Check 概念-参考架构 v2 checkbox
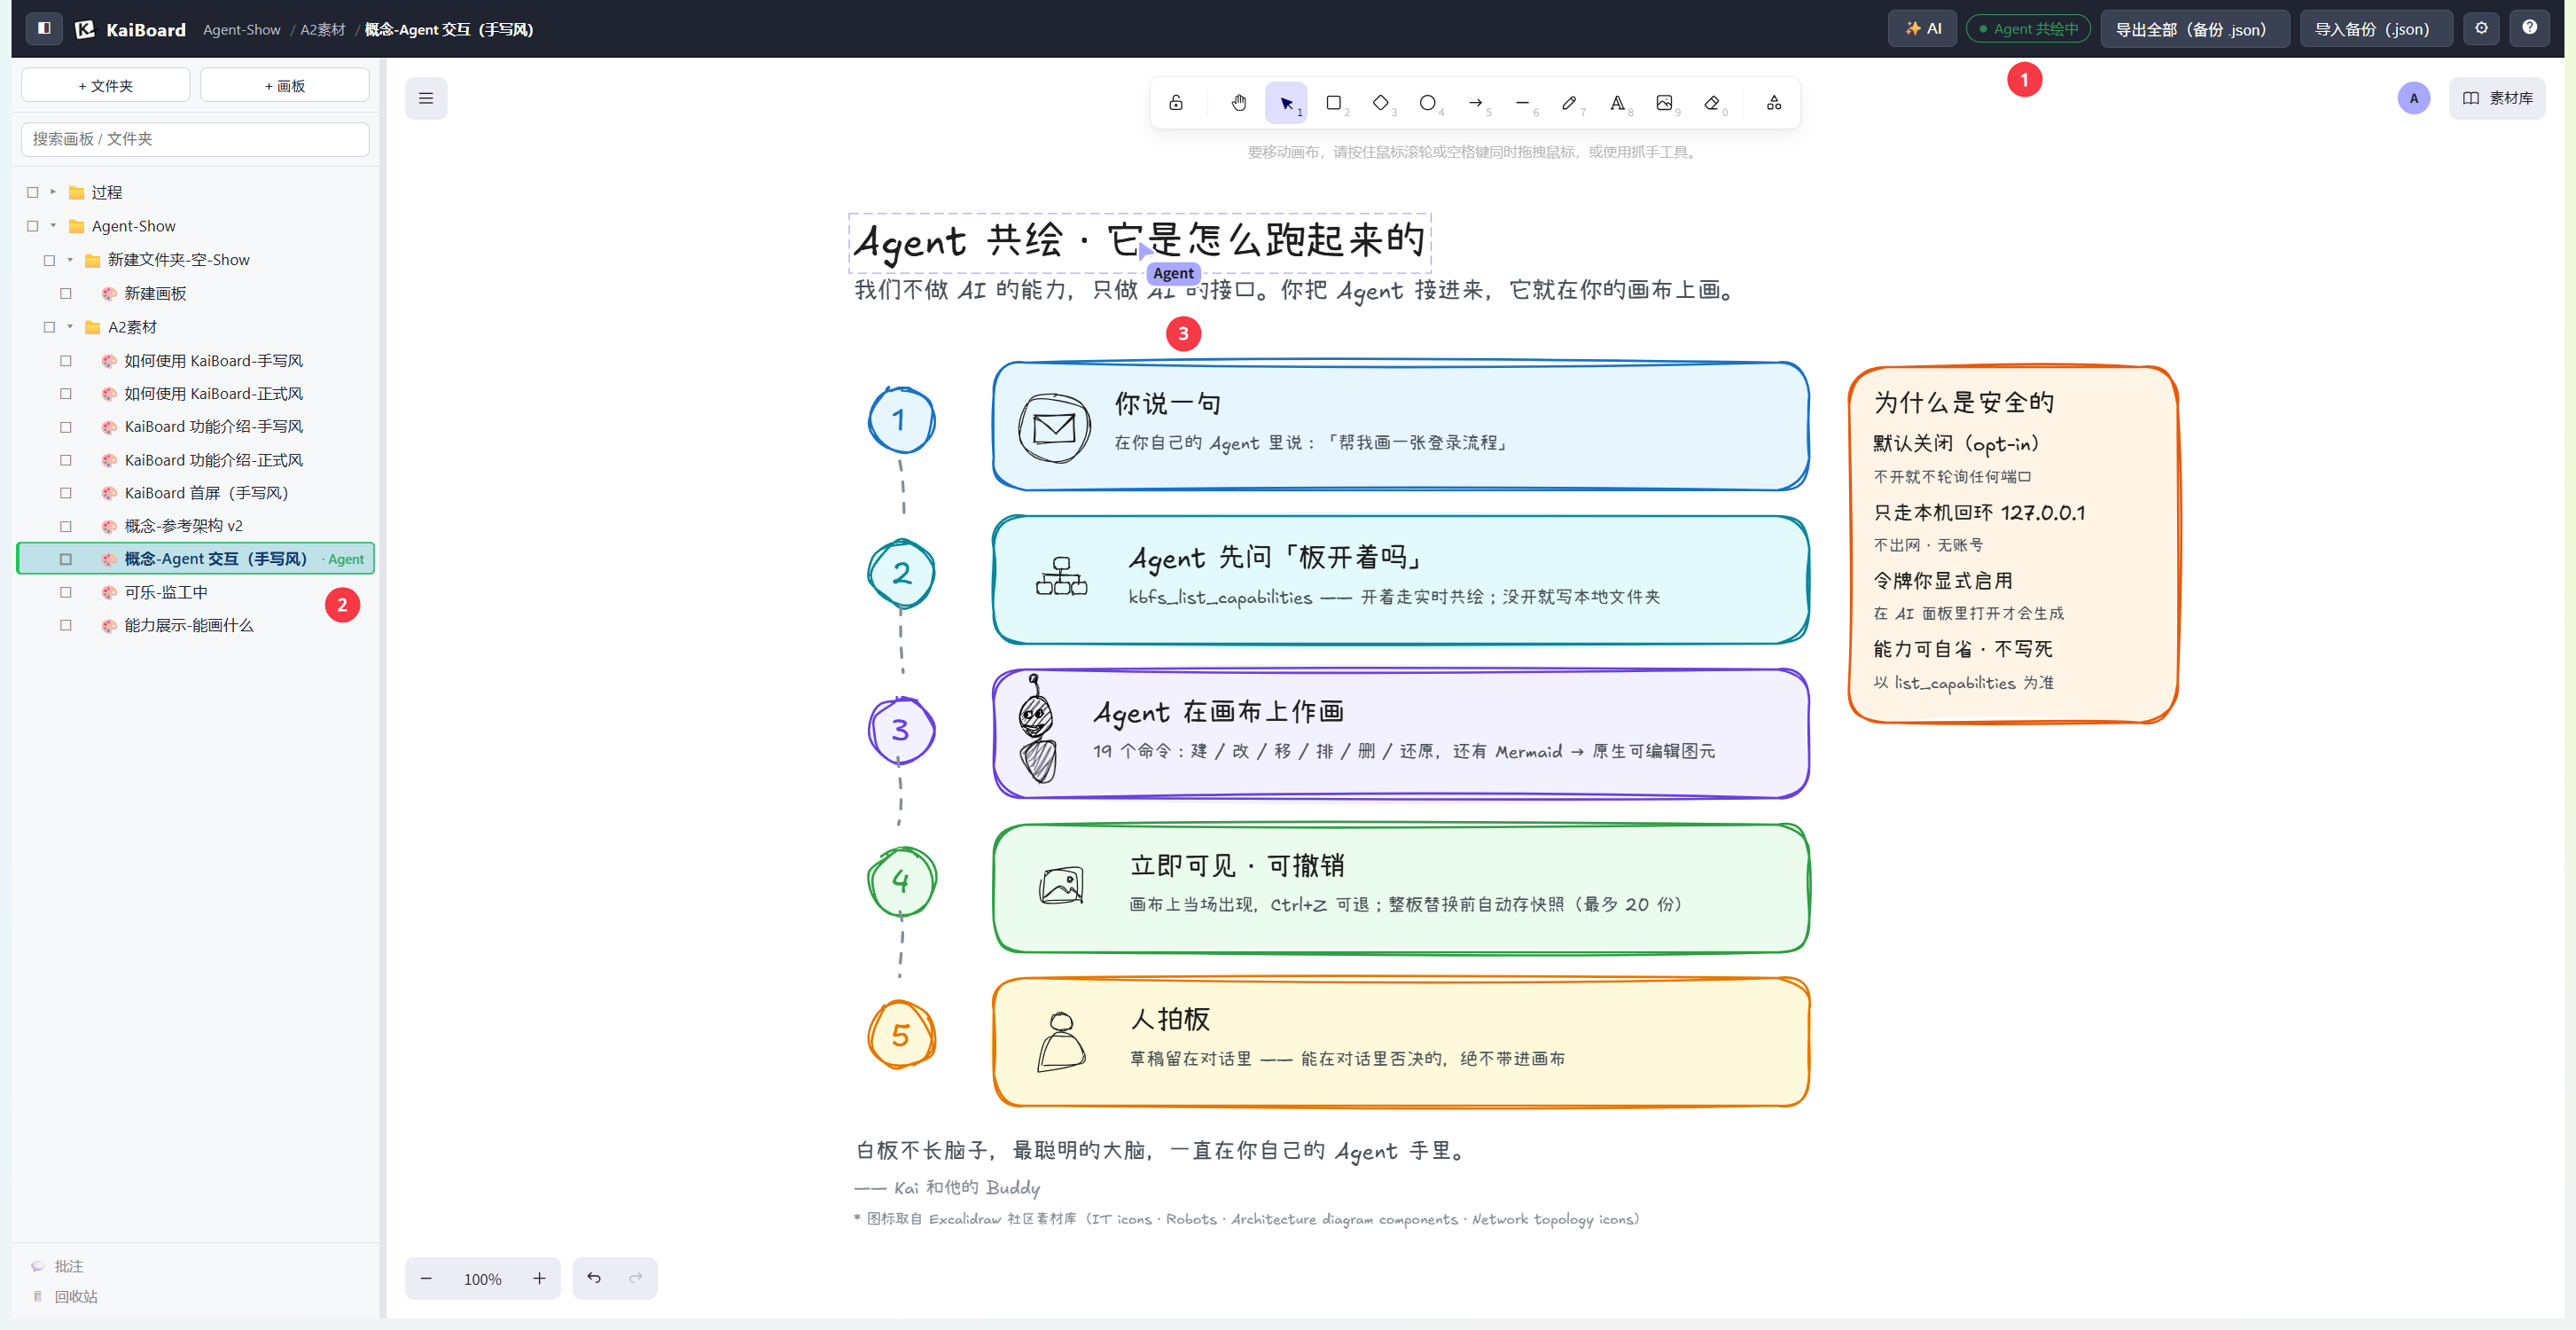This screenshot has width=2576, height=1330. coord(66,526)
